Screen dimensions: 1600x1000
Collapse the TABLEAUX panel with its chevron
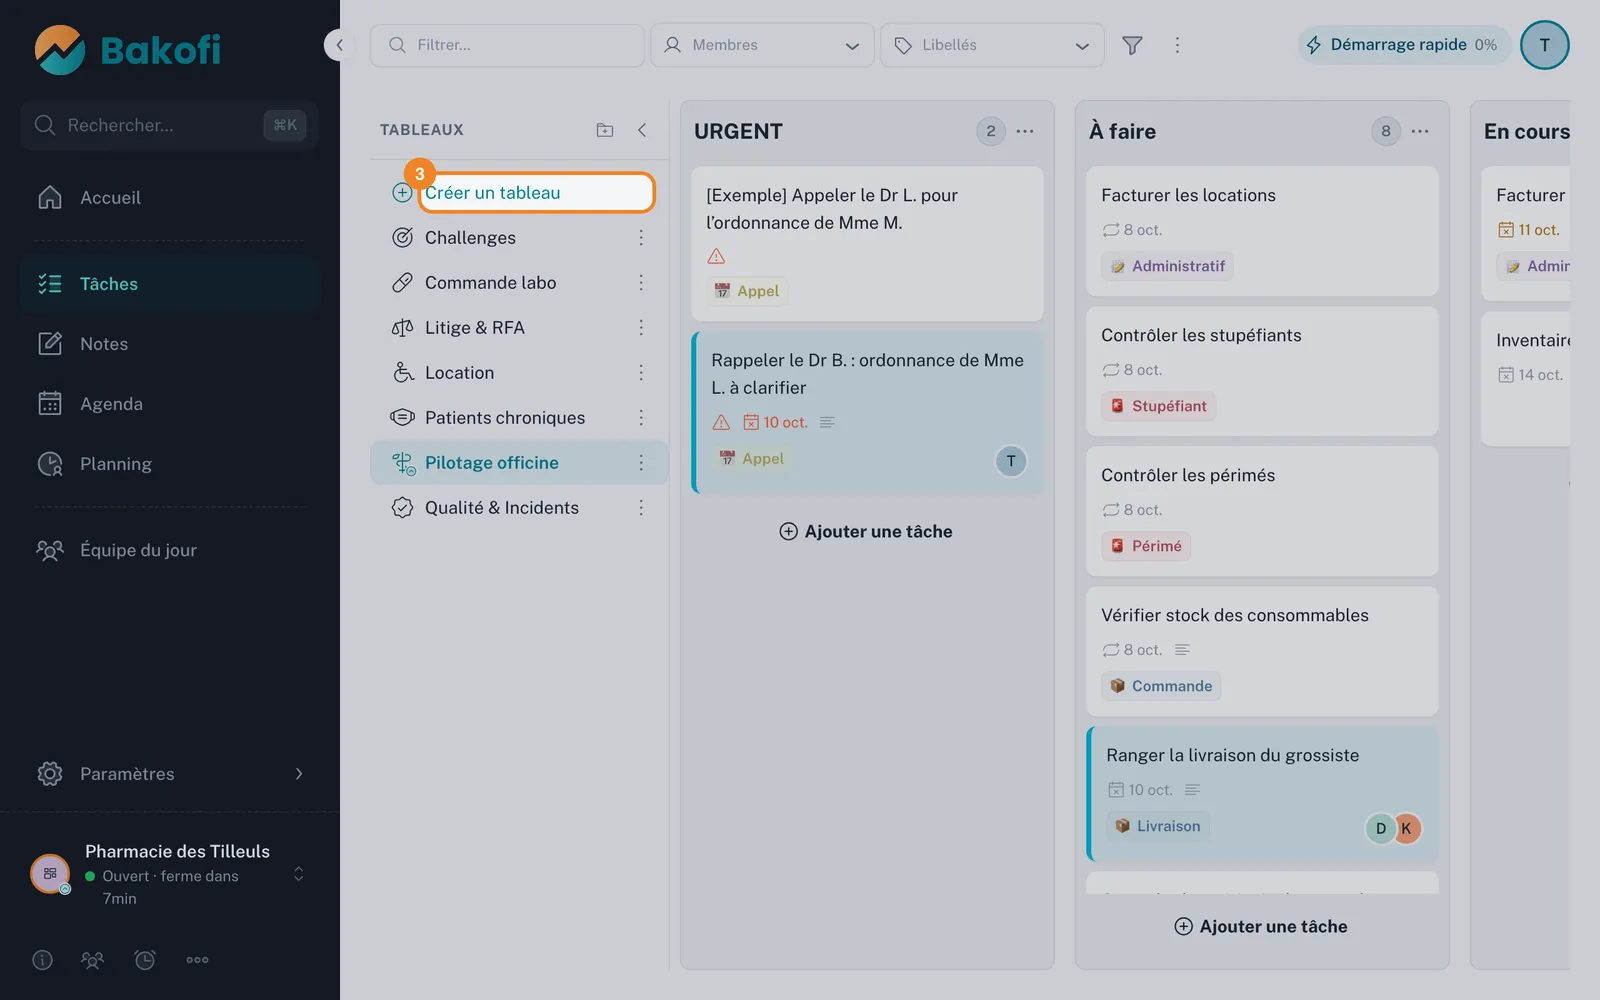[642, 130]
